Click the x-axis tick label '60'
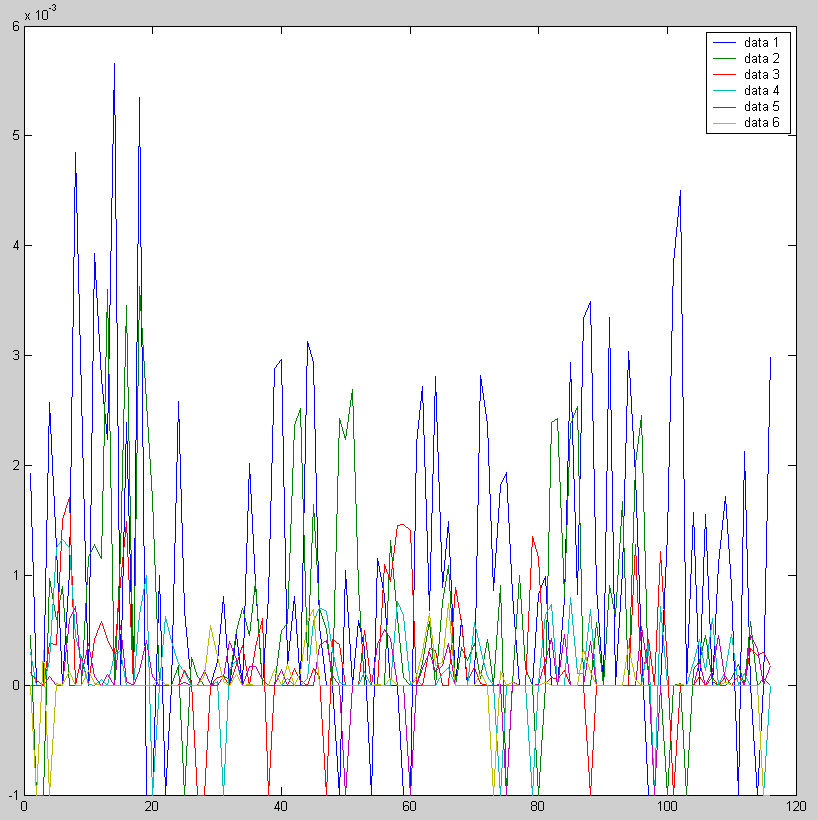 click(408, 807)
